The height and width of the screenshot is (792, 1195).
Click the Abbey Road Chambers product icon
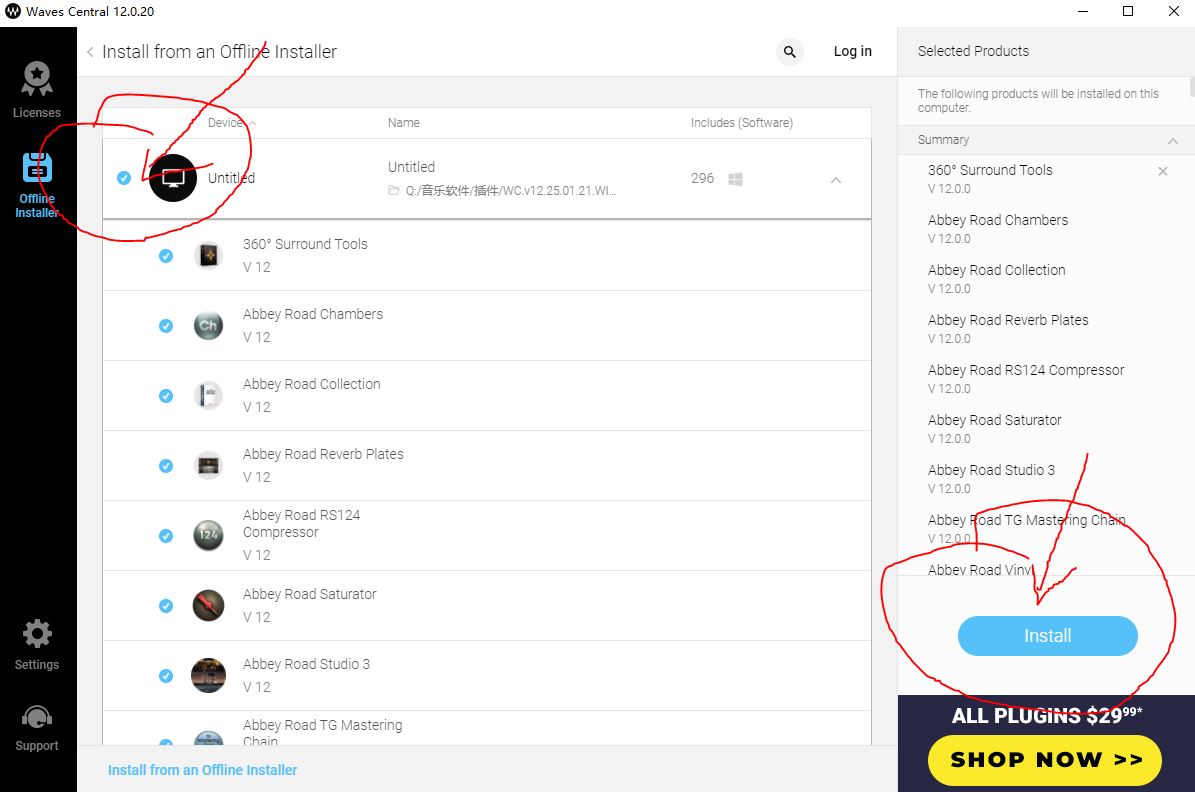click(x=208, y=325)
